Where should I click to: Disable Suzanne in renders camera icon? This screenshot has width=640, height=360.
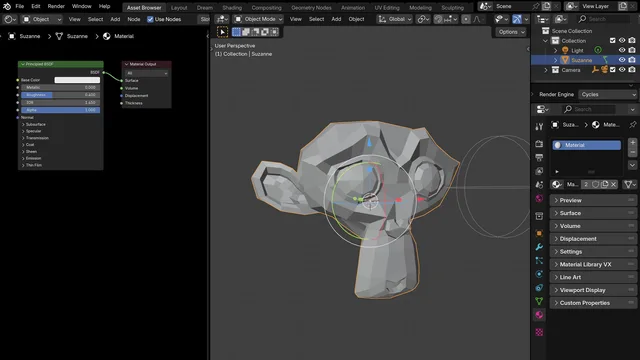632,60
